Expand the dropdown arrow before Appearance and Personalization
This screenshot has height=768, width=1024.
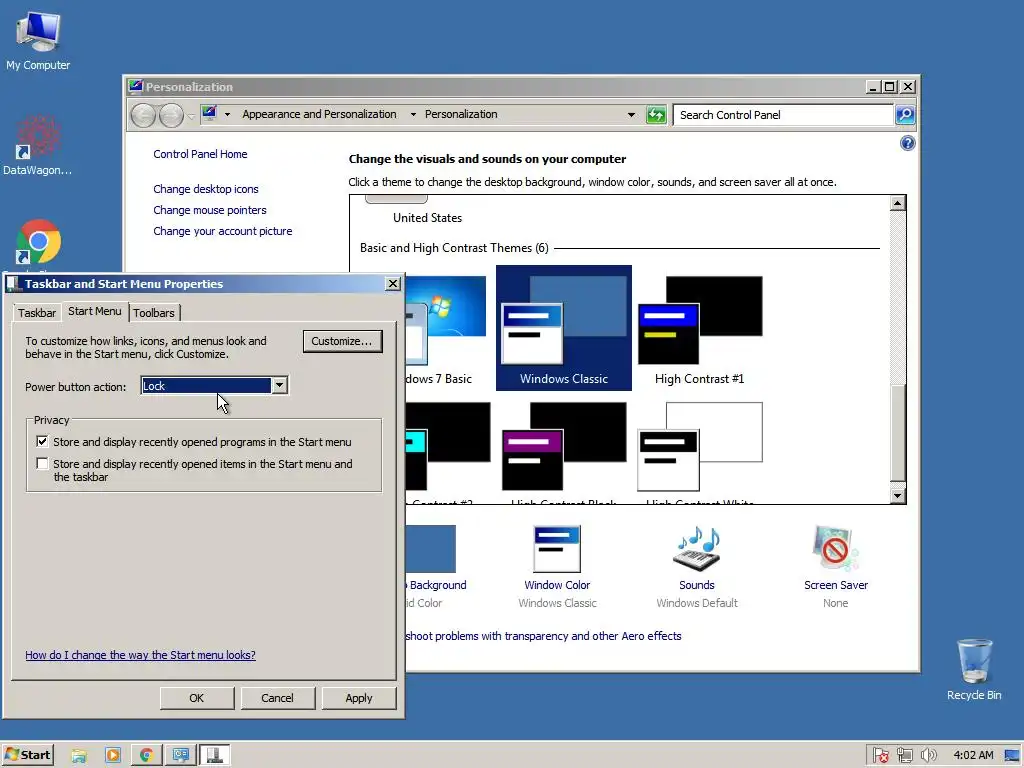[x=227, y=114]
